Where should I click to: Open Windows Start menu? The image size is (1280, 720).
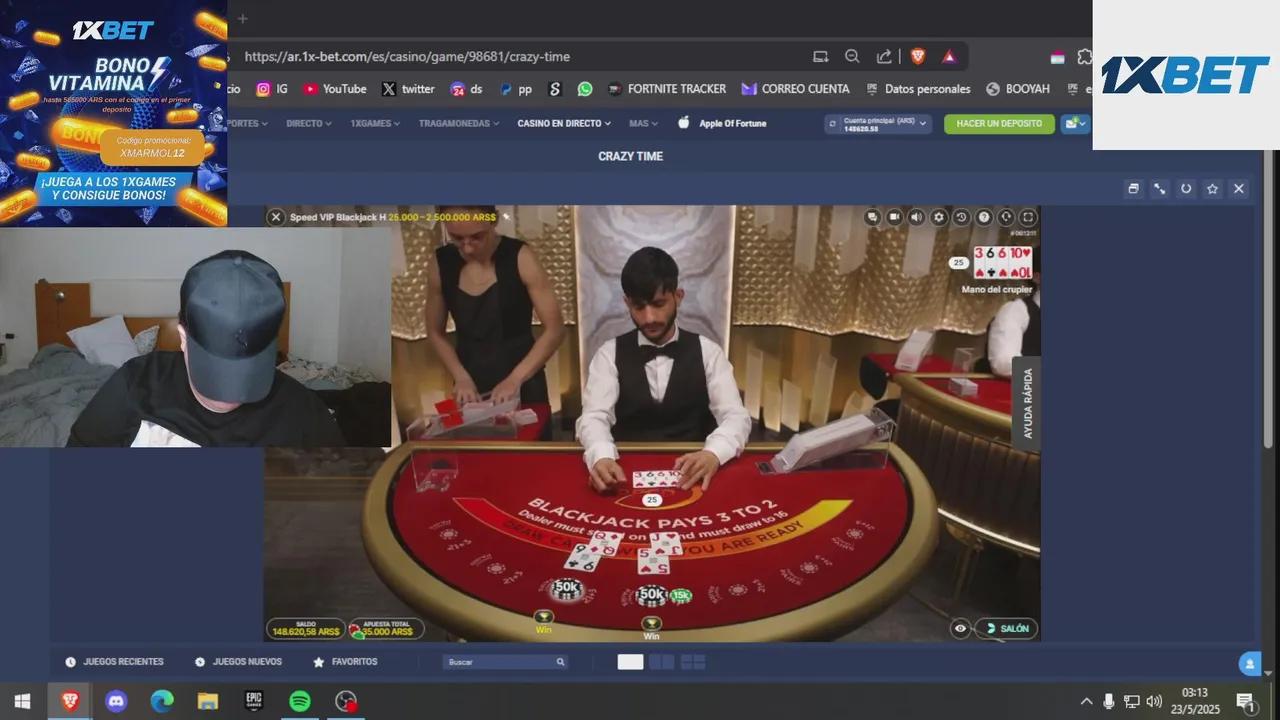click(22, 701)
